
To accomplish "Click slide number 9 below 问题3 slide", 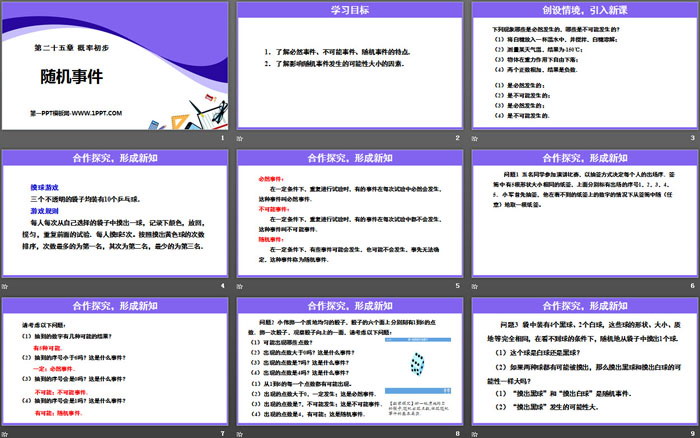I will [692, 434].
